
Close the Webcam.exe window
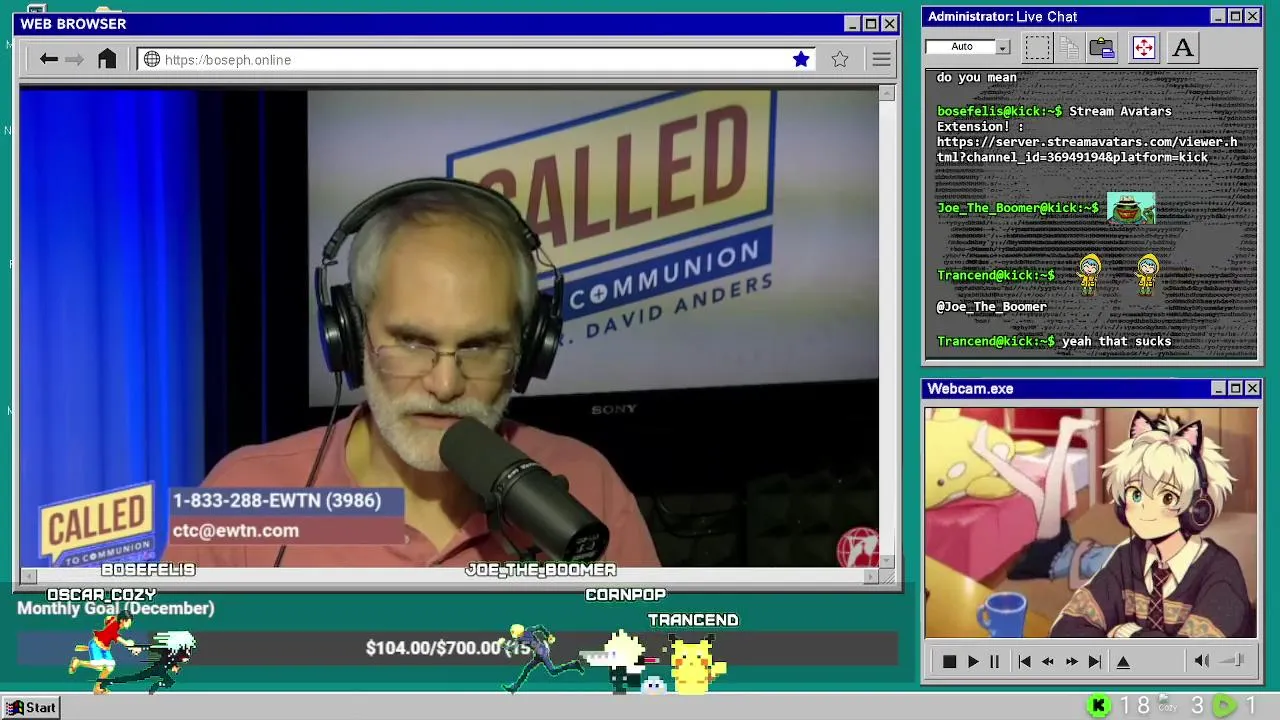tap(1252, 388)
